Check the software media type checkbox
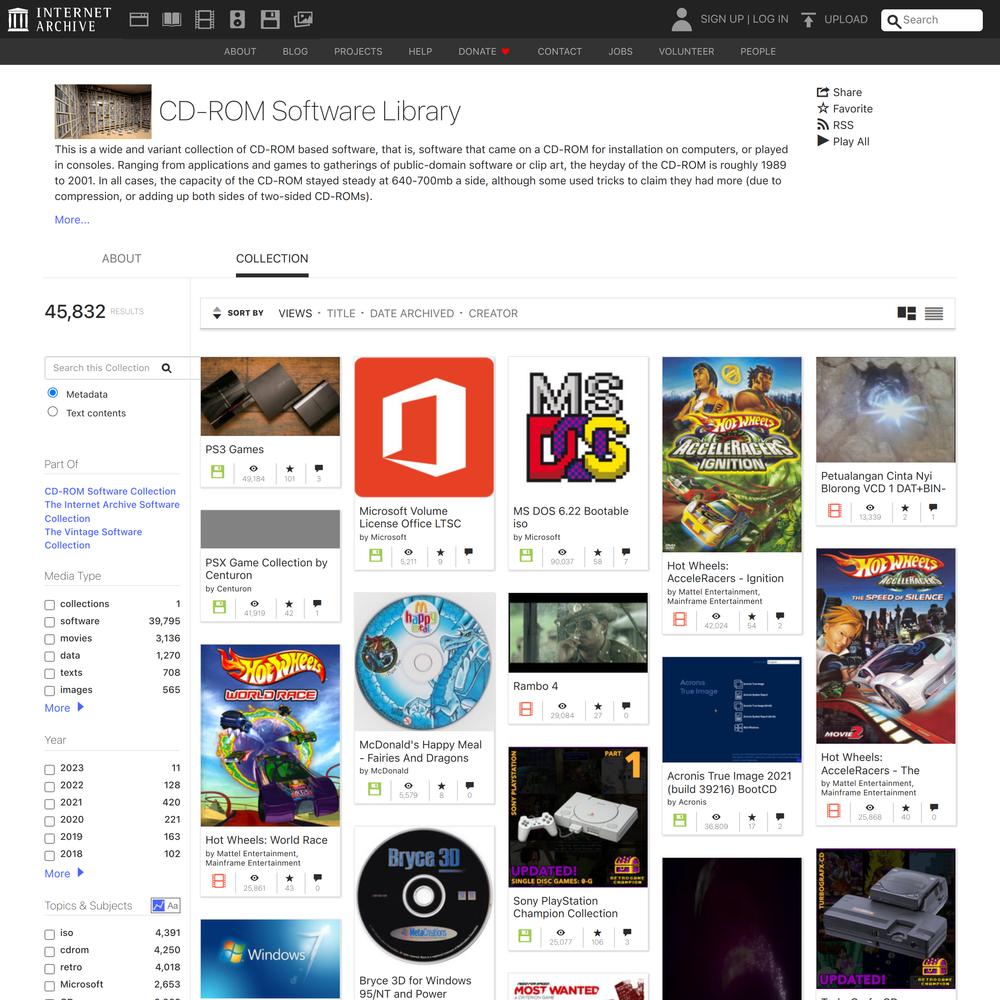Viewport: 1000px width, 1000px height. [x=50, y=622]
